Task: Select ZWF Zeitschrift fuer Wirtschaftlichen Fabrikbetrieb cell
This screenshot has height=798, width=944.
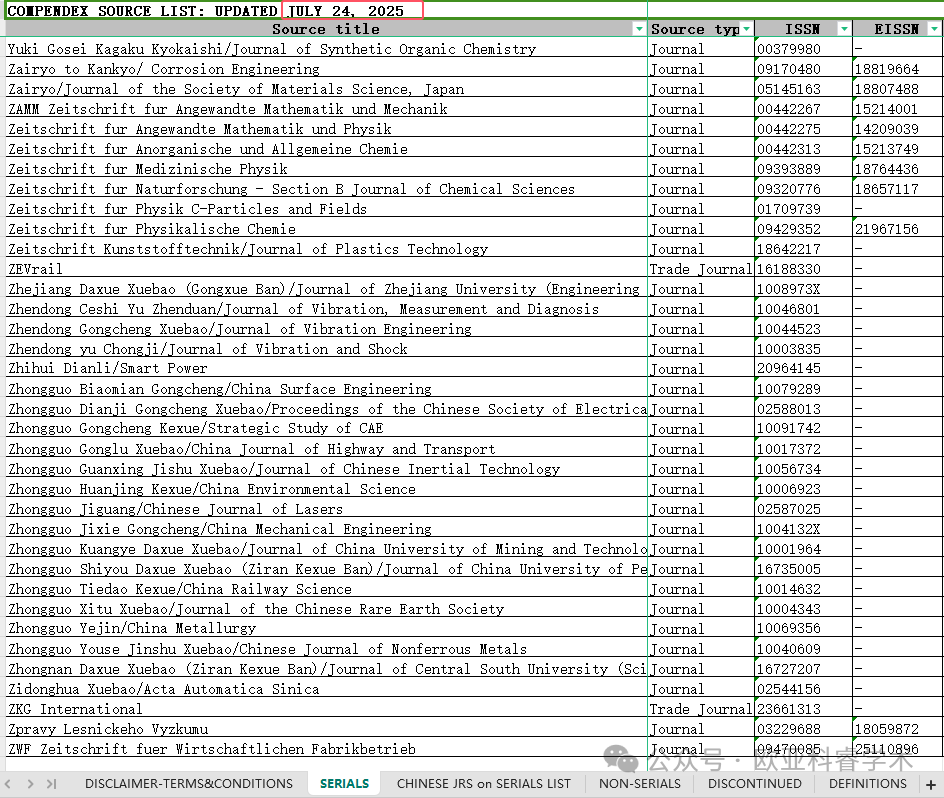Action: [x=326, y=749]
